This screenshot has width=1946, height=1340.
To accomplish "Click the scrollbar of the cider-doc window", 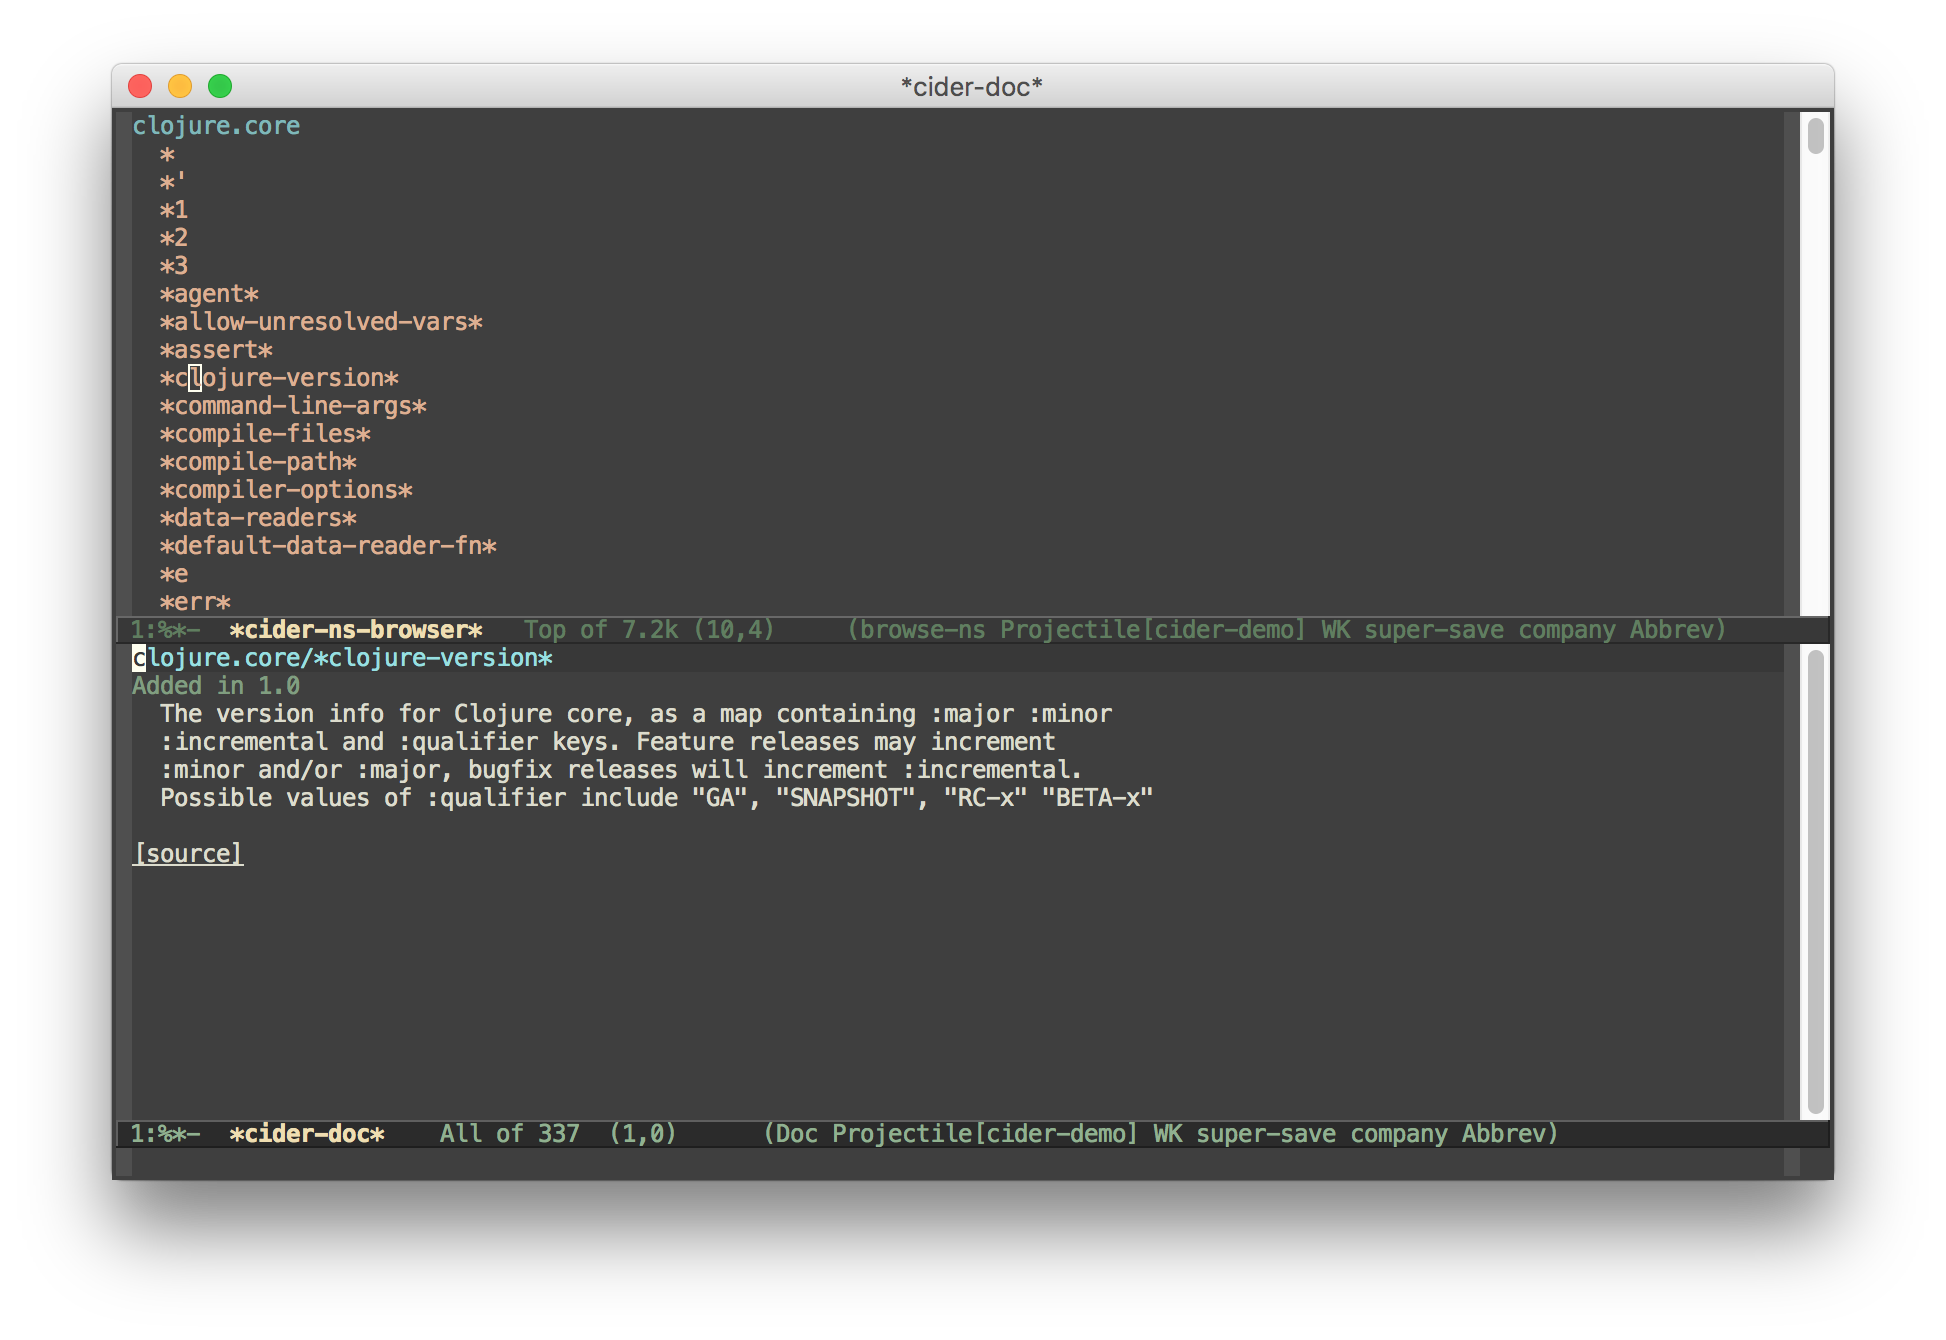I will [x=1815, y=880].
